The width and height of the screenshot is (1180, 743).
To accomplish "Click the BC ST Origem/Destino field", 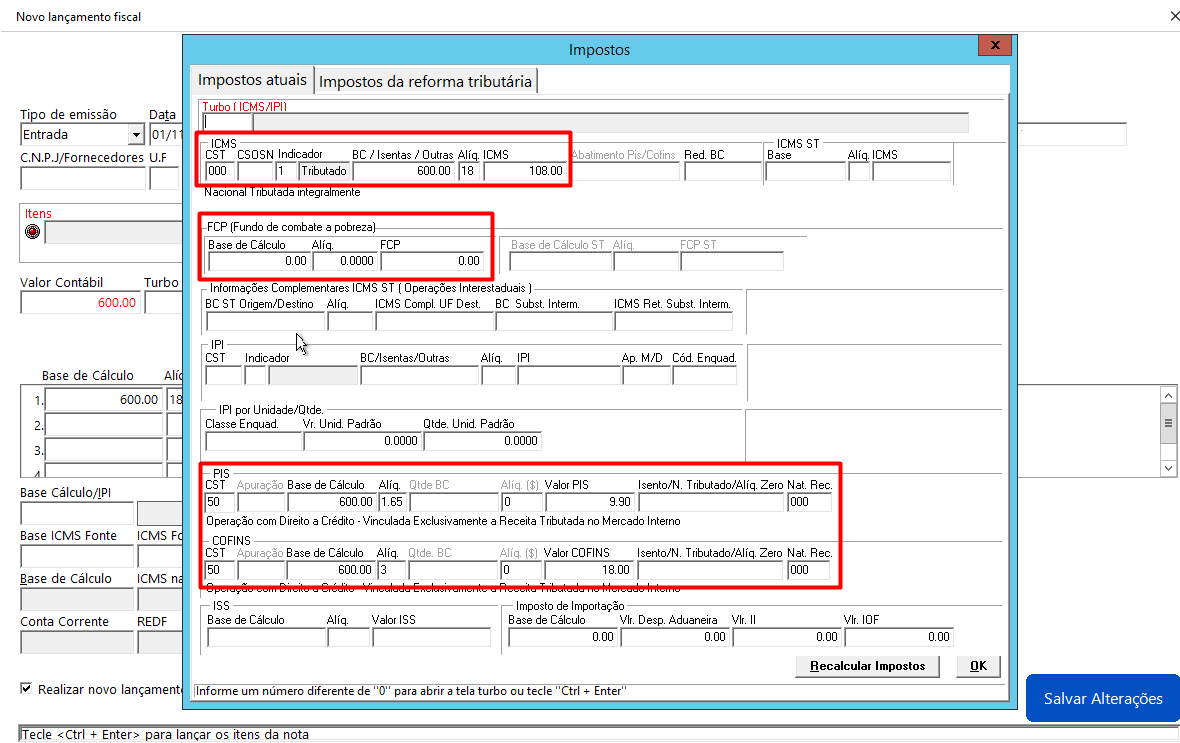I will [265, 321].
